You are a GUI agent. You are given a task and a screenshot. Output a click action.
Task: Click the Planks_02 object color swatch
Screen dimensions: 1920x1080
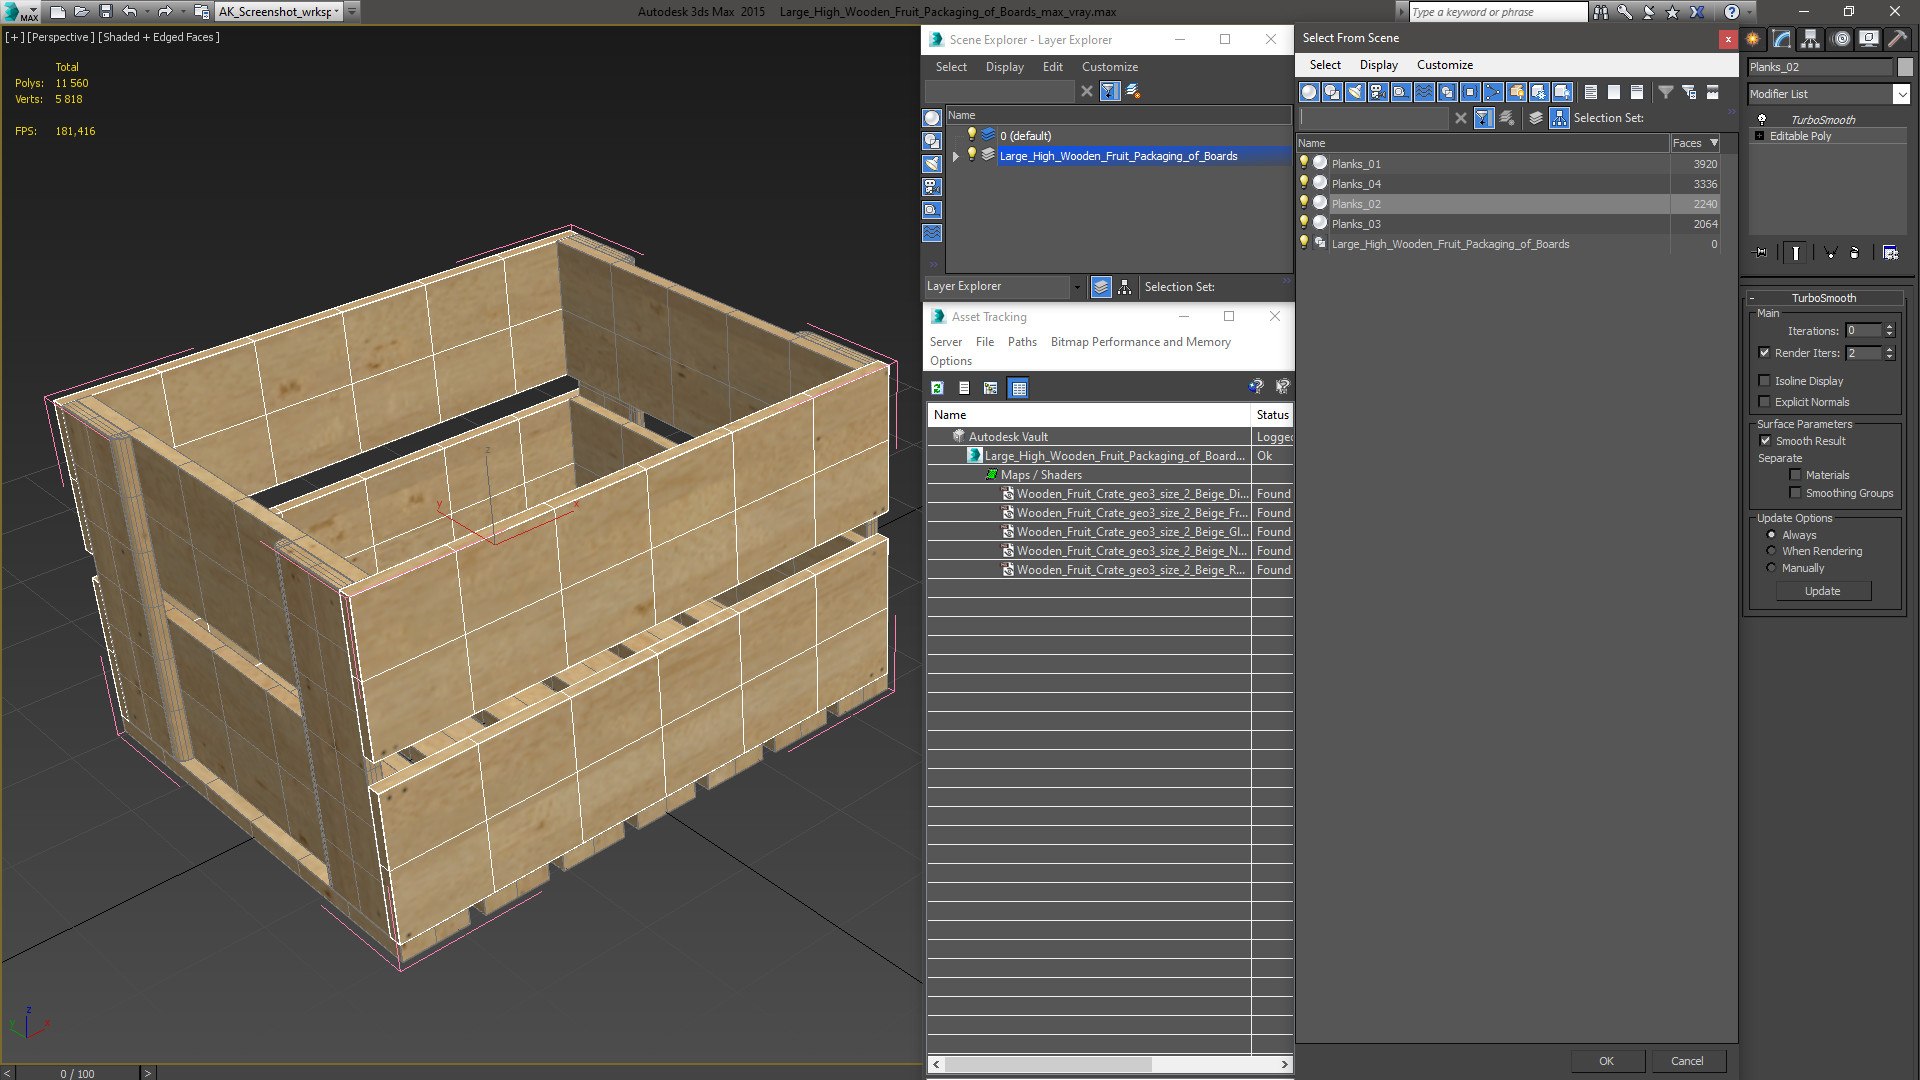coord(1904,67)
